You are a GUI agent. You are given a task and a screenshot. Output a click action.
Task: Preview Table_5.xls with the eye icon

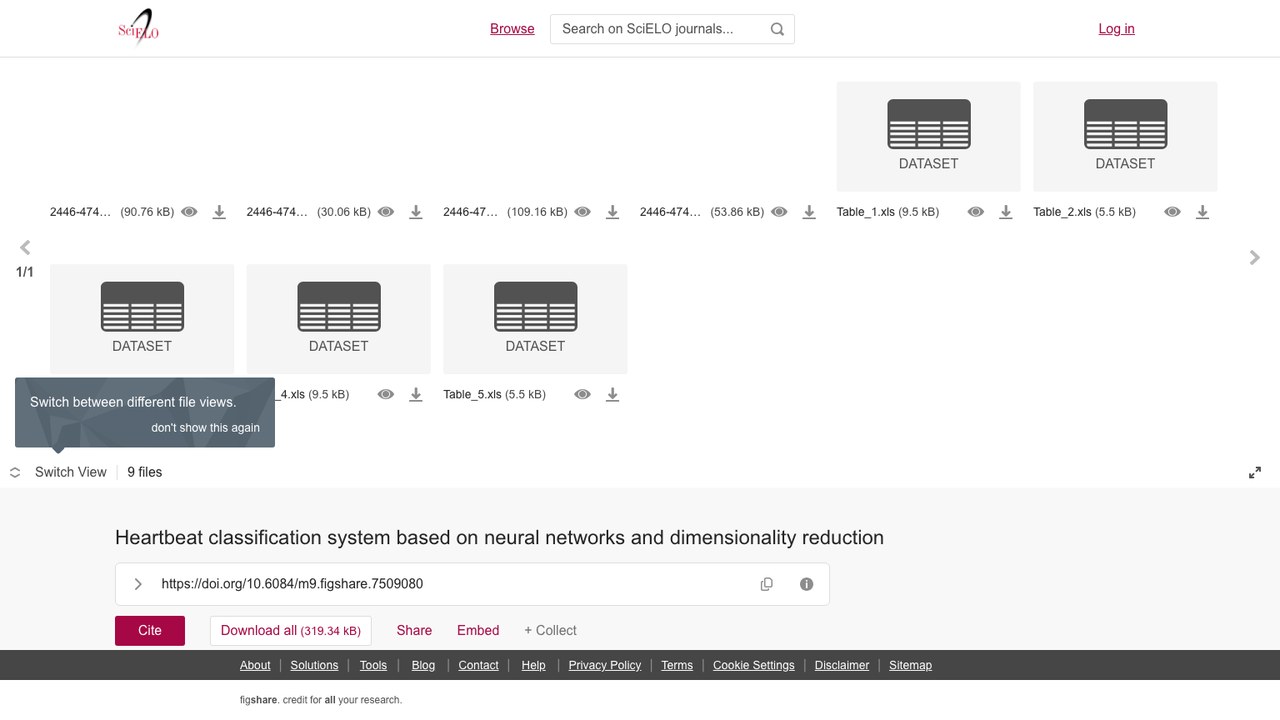tap(583, 395)
